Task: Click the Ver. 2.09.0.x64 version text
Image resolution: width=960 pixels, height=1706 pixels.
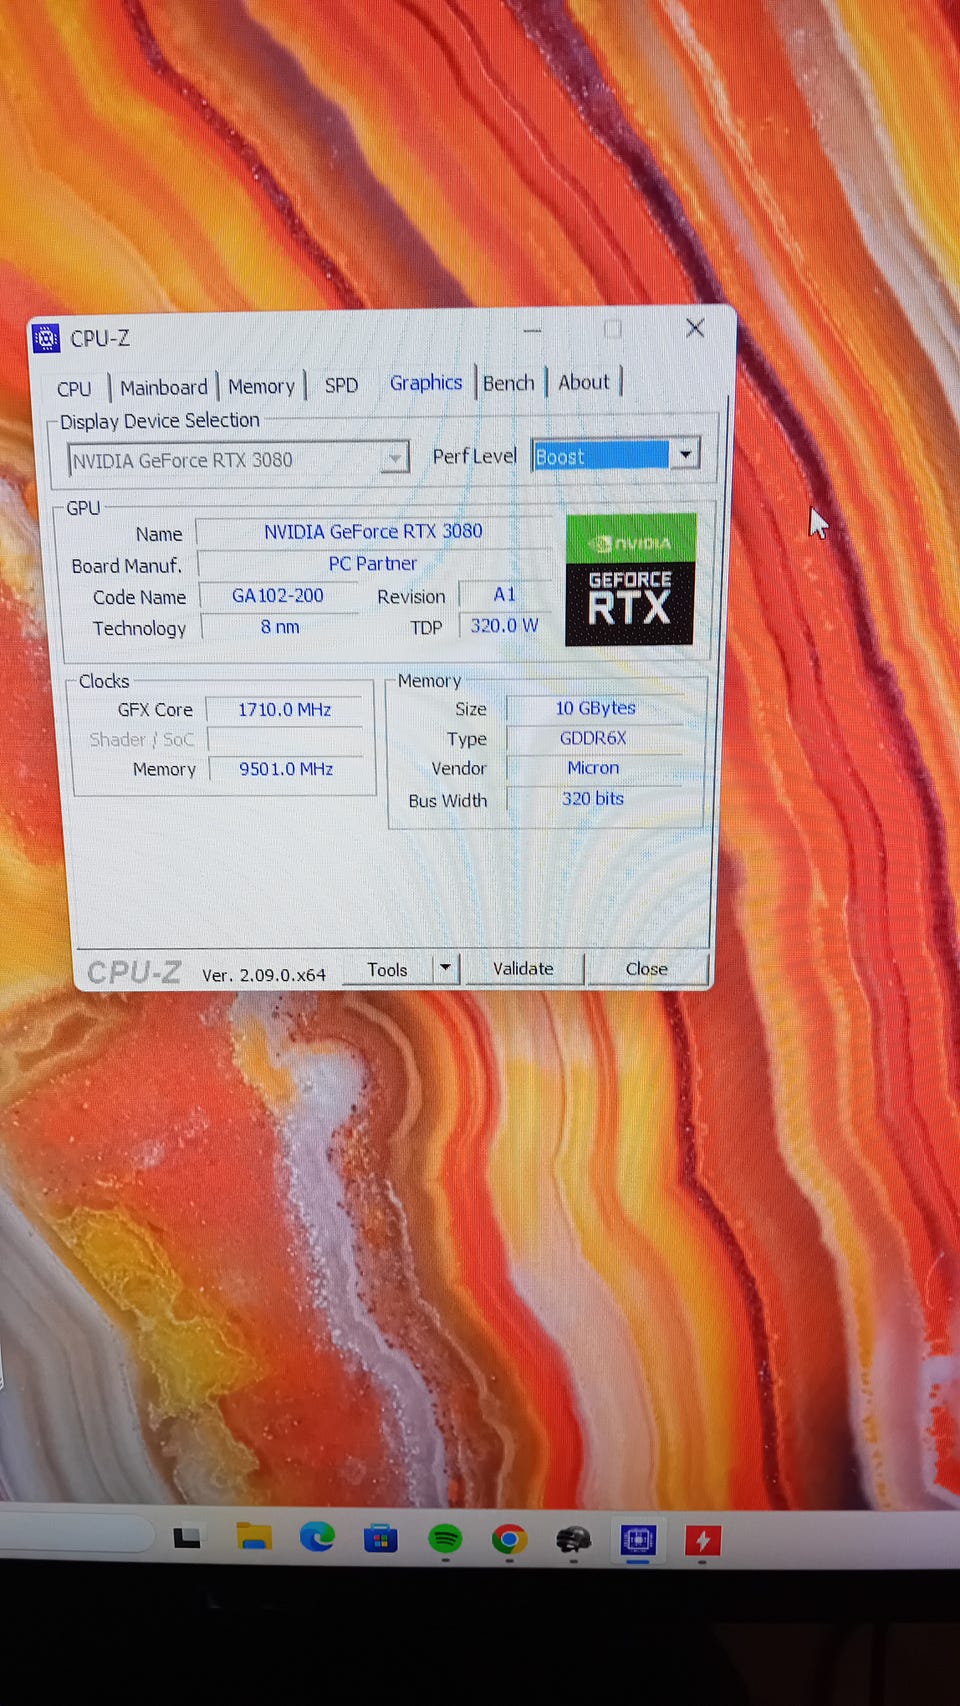Action: click(264, 975)
